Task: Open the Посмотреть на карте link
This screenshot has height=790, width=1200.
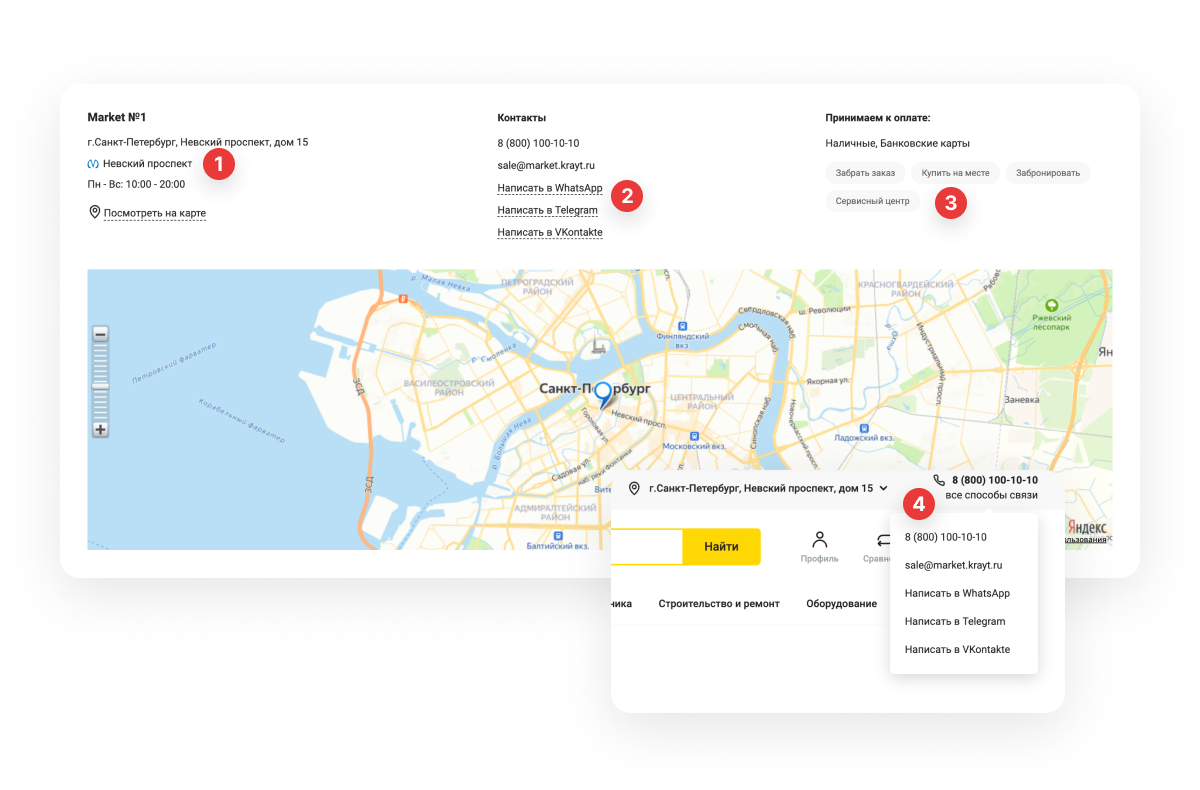Action: pos(155,213)
